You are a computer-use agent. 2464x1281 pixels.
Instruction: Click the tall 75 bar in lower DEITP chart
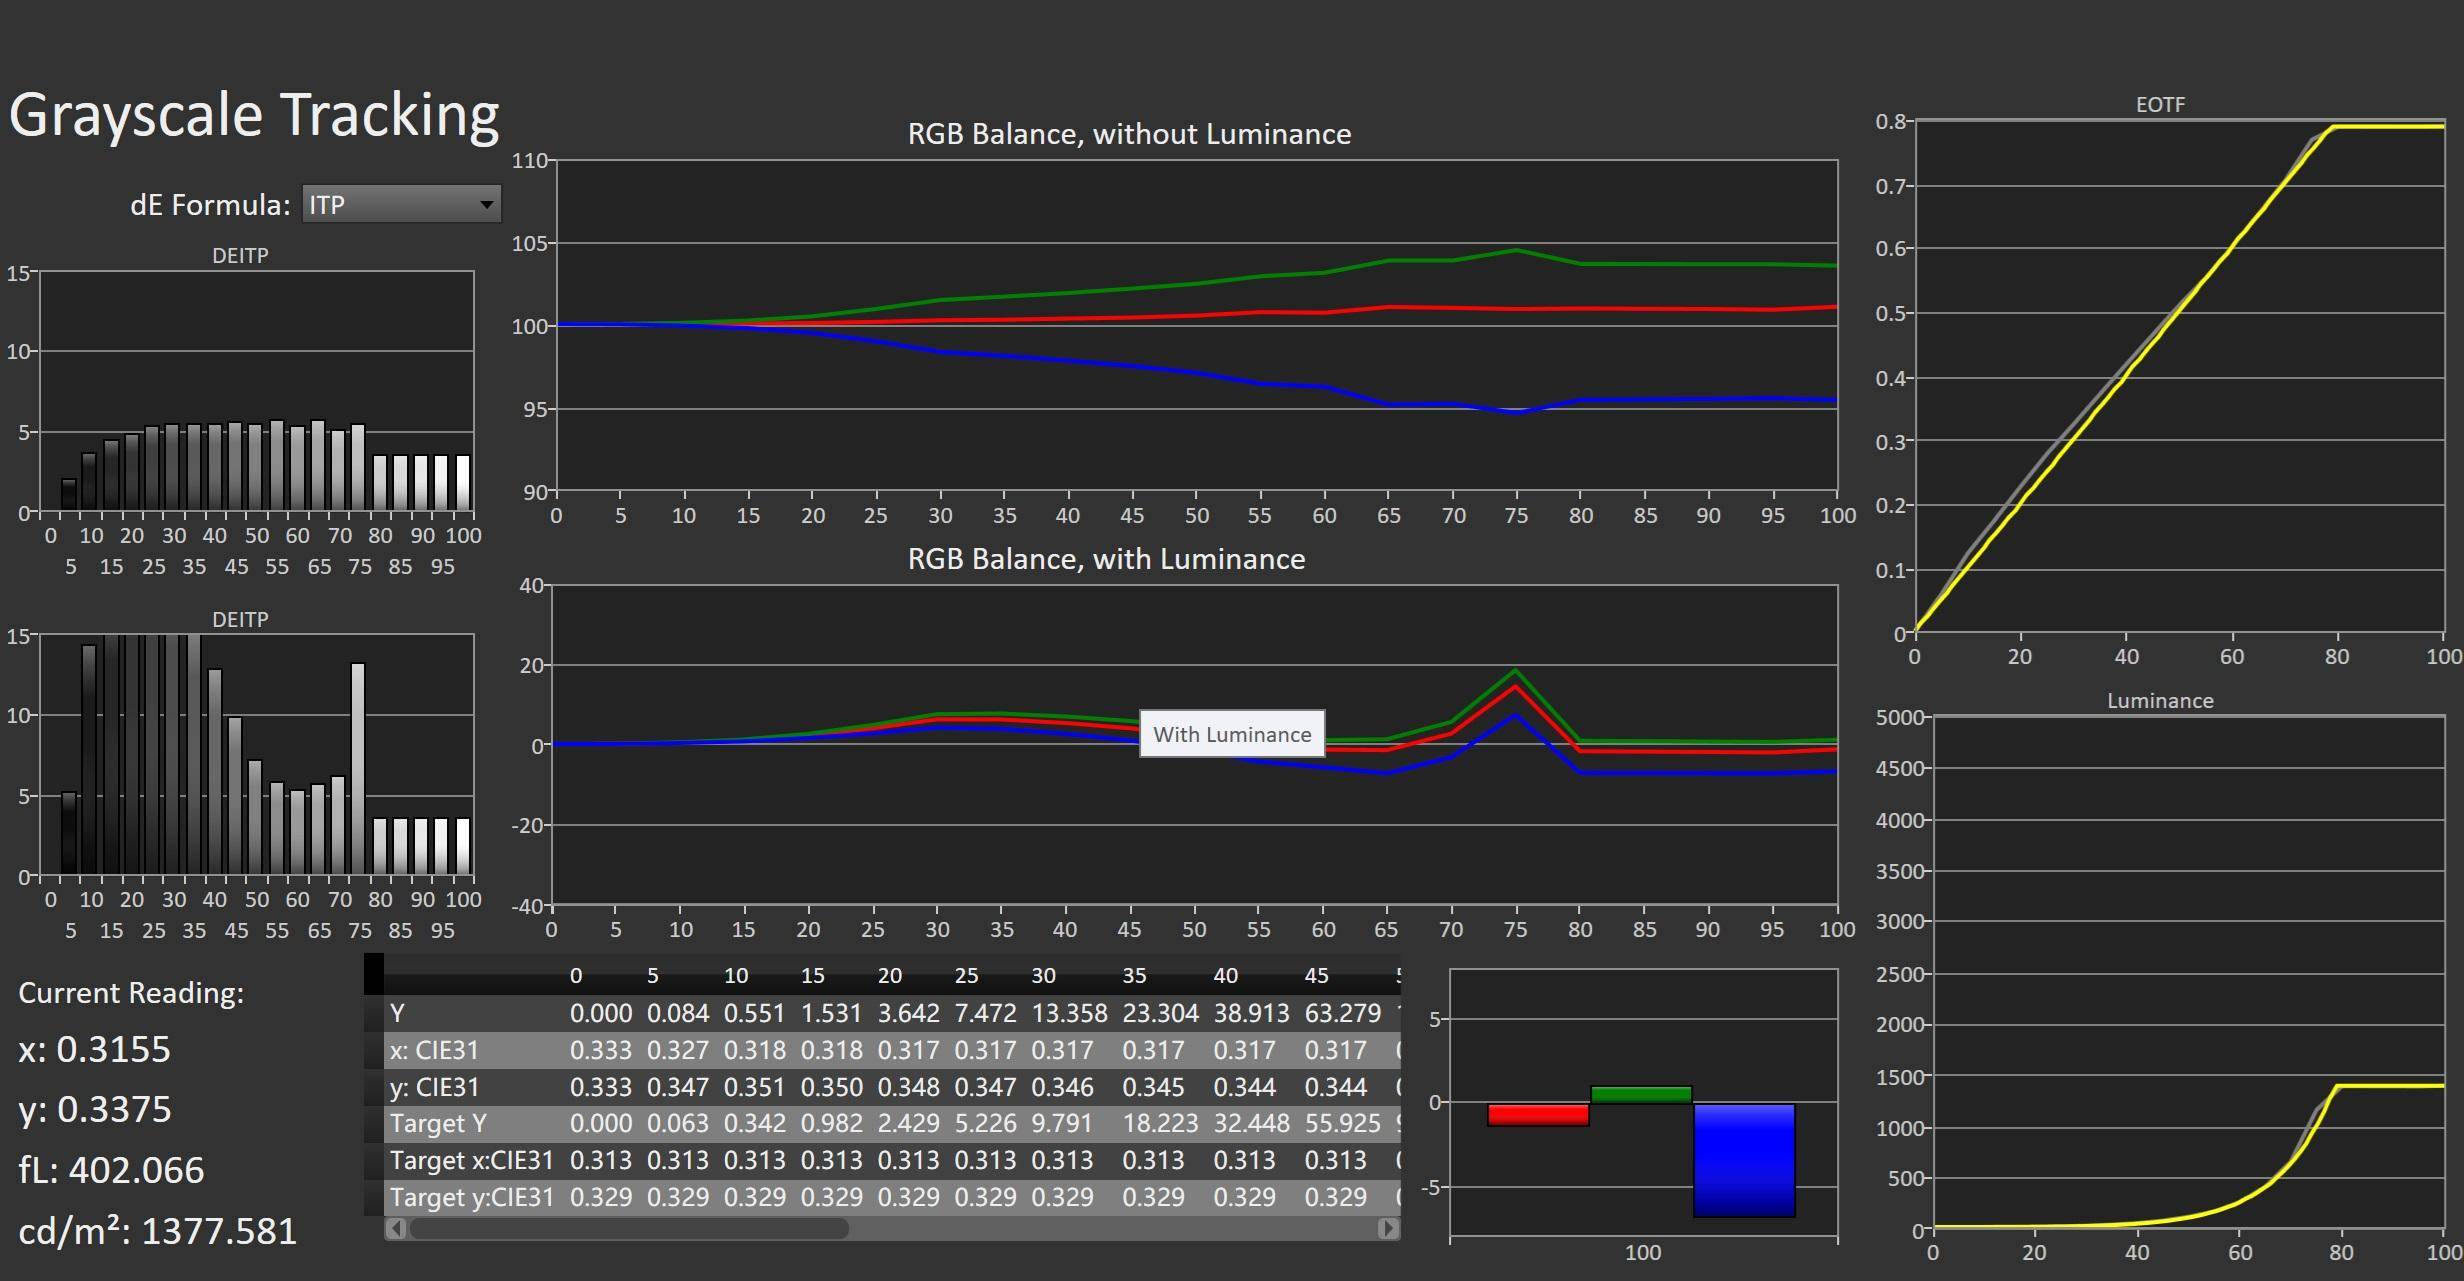(x=358, y=770)
